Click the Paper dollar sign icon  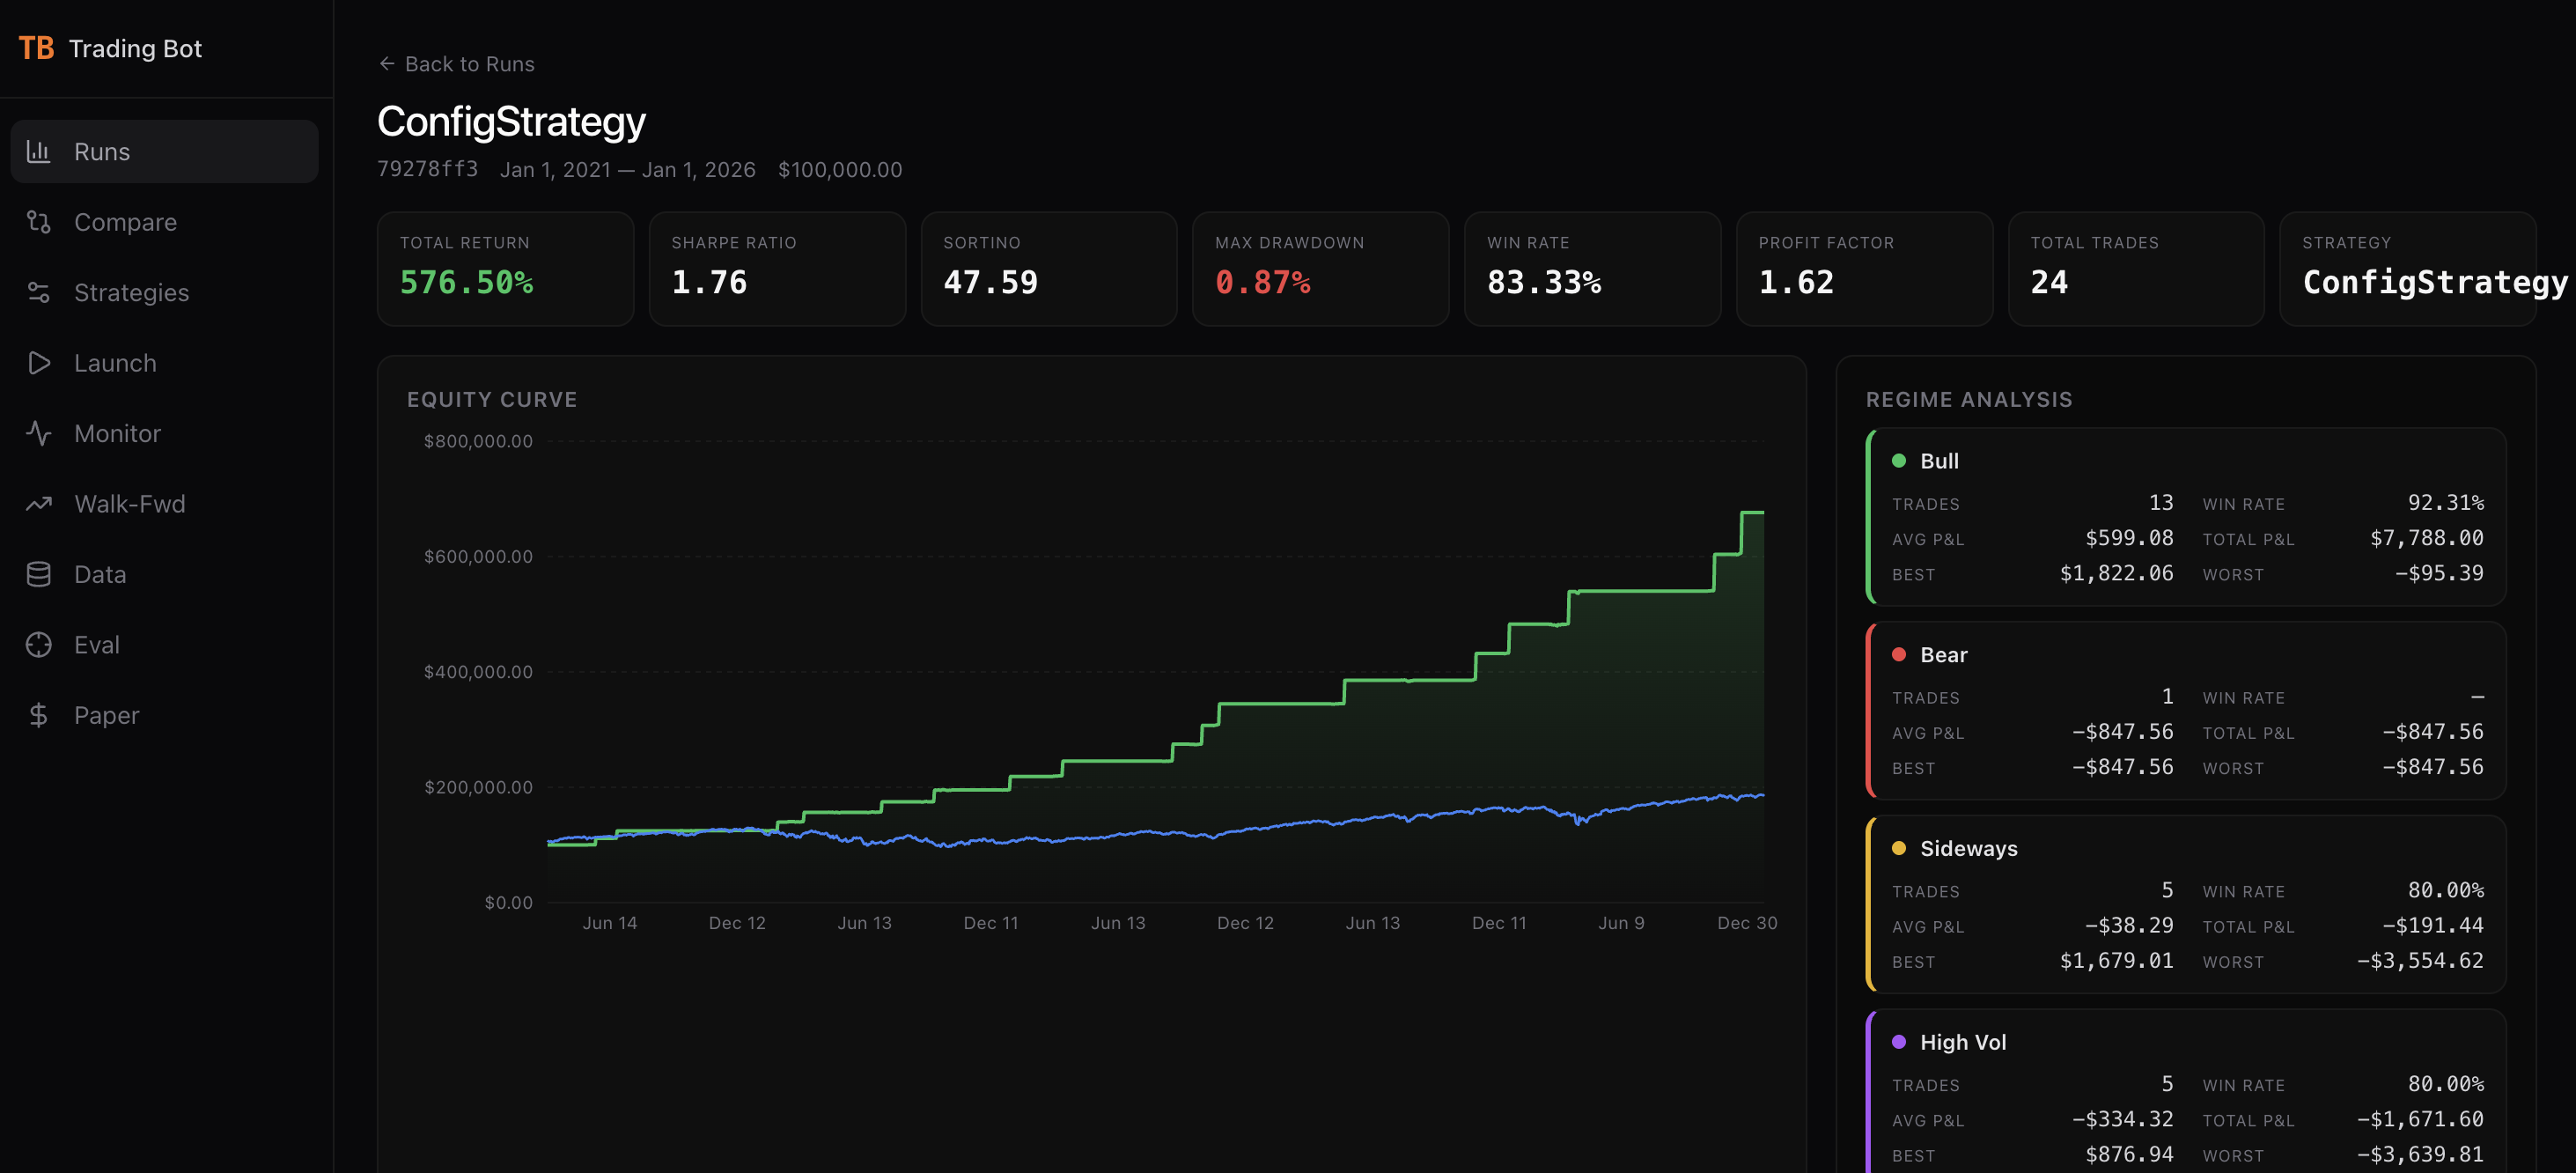[x=38, y=715]
